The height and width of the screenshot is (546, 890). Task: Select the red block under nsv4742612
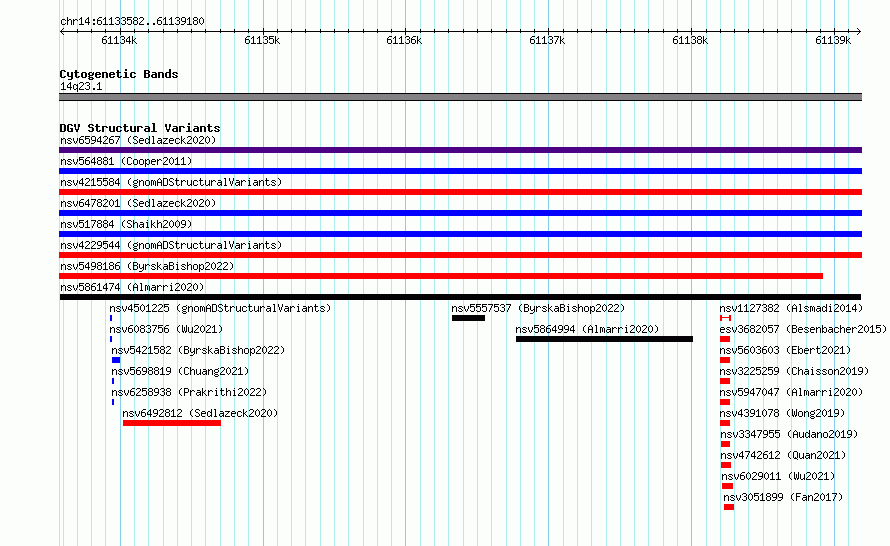[x=726, y=465]
